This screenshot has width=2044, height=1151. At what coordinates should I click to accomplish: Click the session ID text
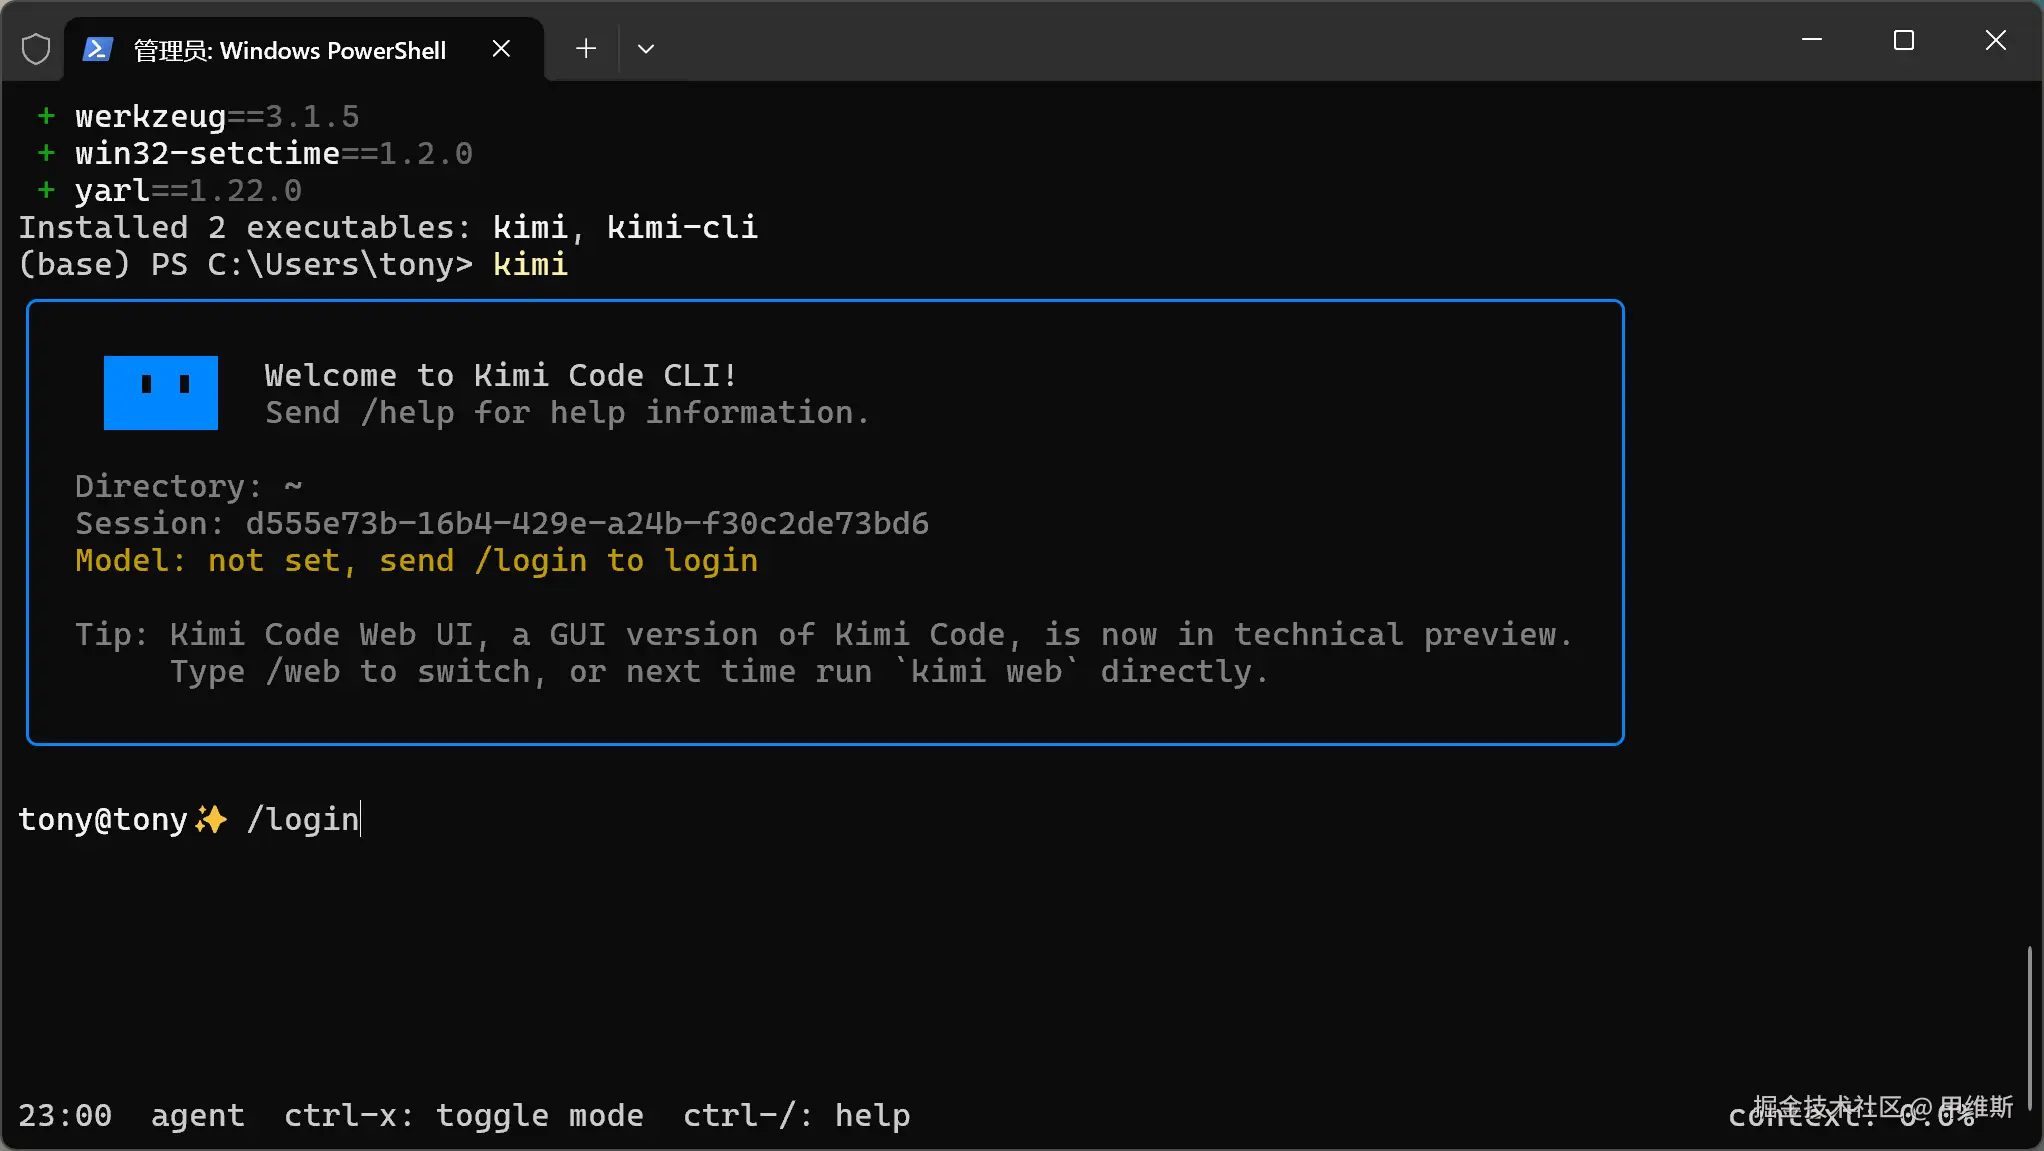click(587, 524)
